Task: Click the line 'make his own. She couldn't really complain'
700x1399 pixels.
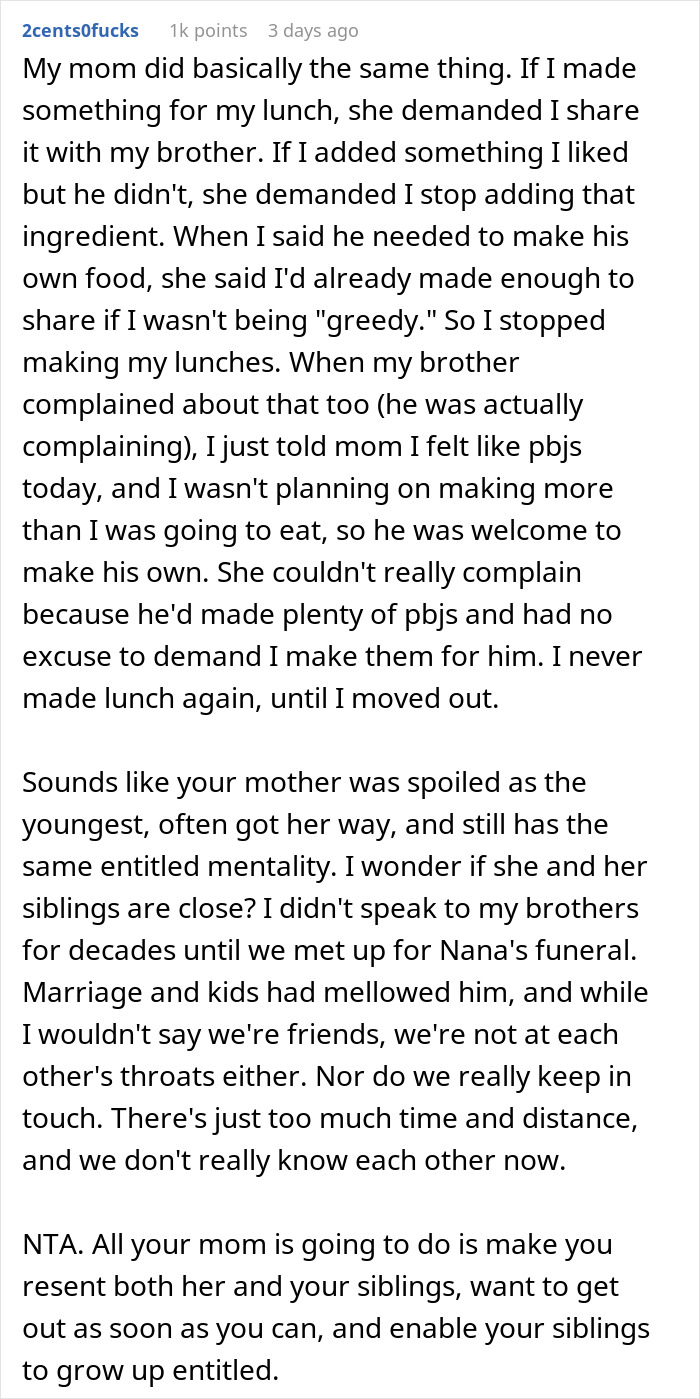Action: pos(302,571)
